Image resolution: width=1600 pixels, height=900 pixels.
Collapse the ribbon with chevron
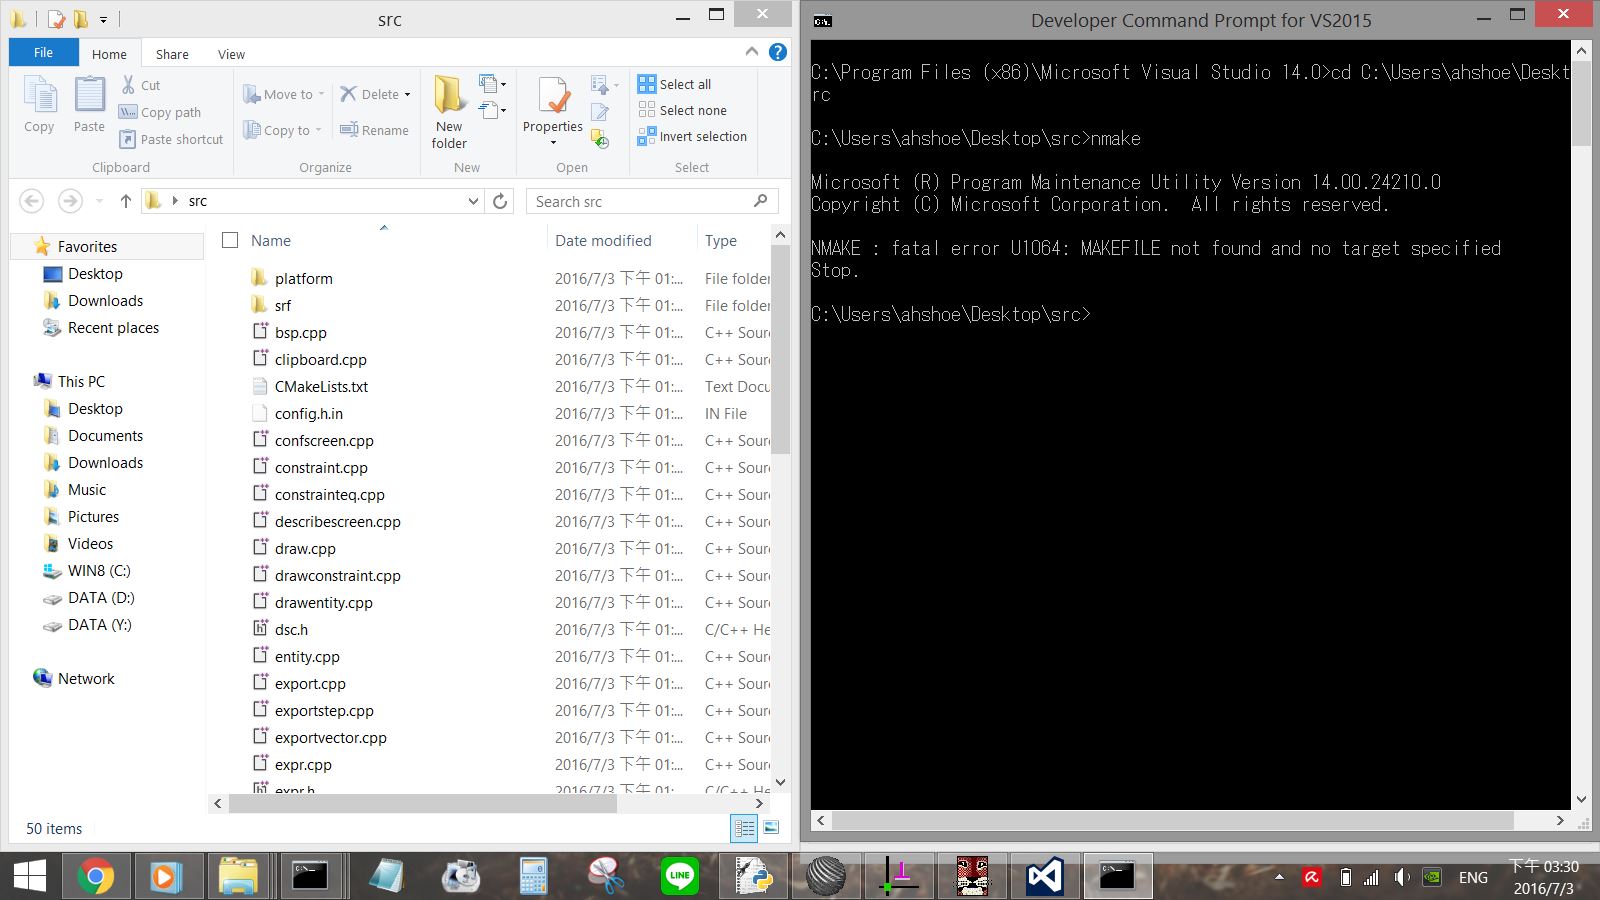751,51
